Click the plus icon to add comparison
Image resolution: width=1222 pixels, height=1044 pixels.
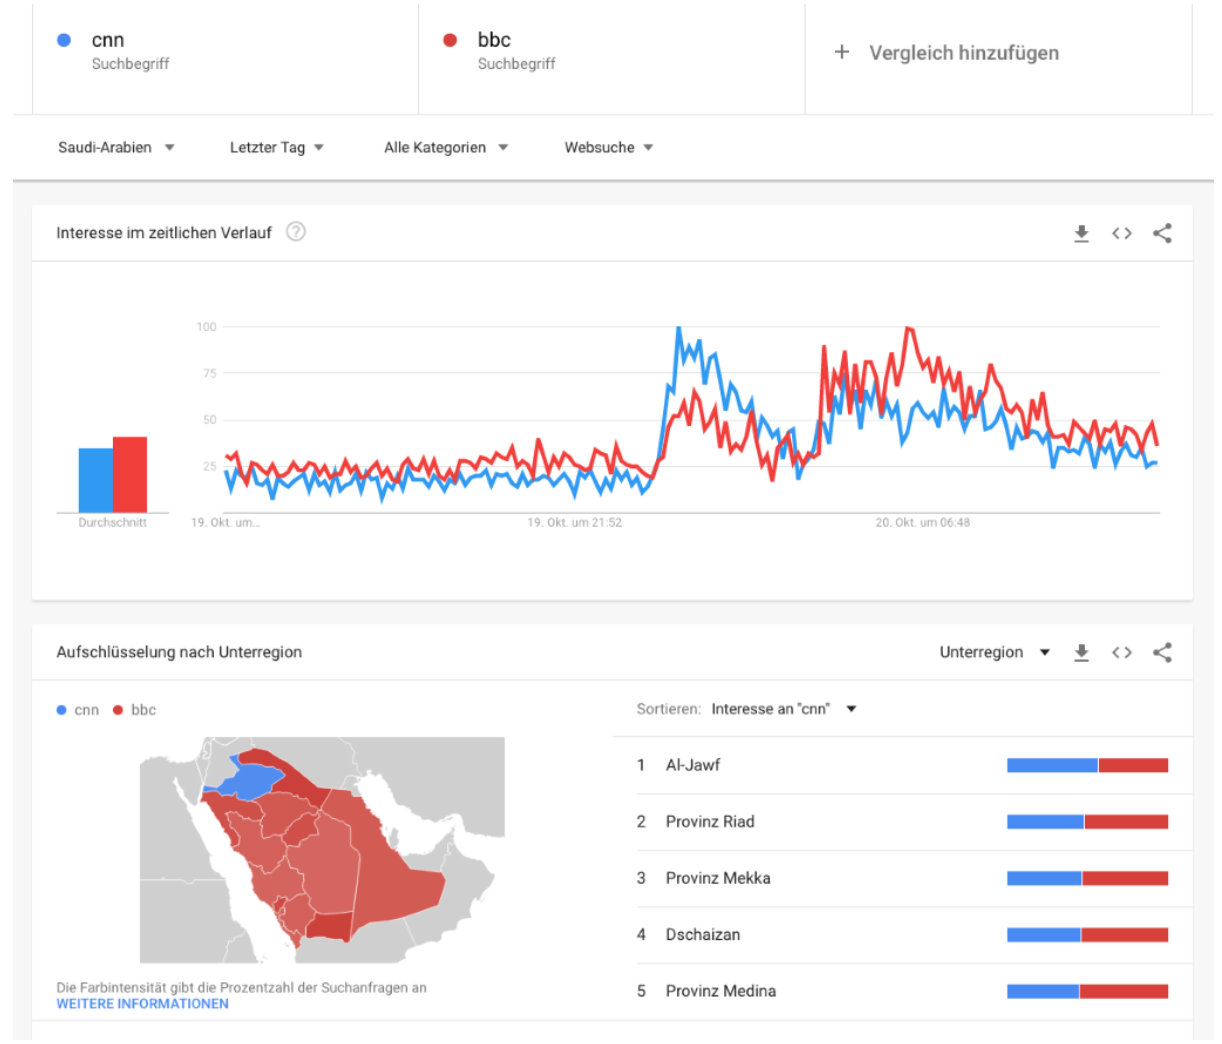(x=842, y=52)
